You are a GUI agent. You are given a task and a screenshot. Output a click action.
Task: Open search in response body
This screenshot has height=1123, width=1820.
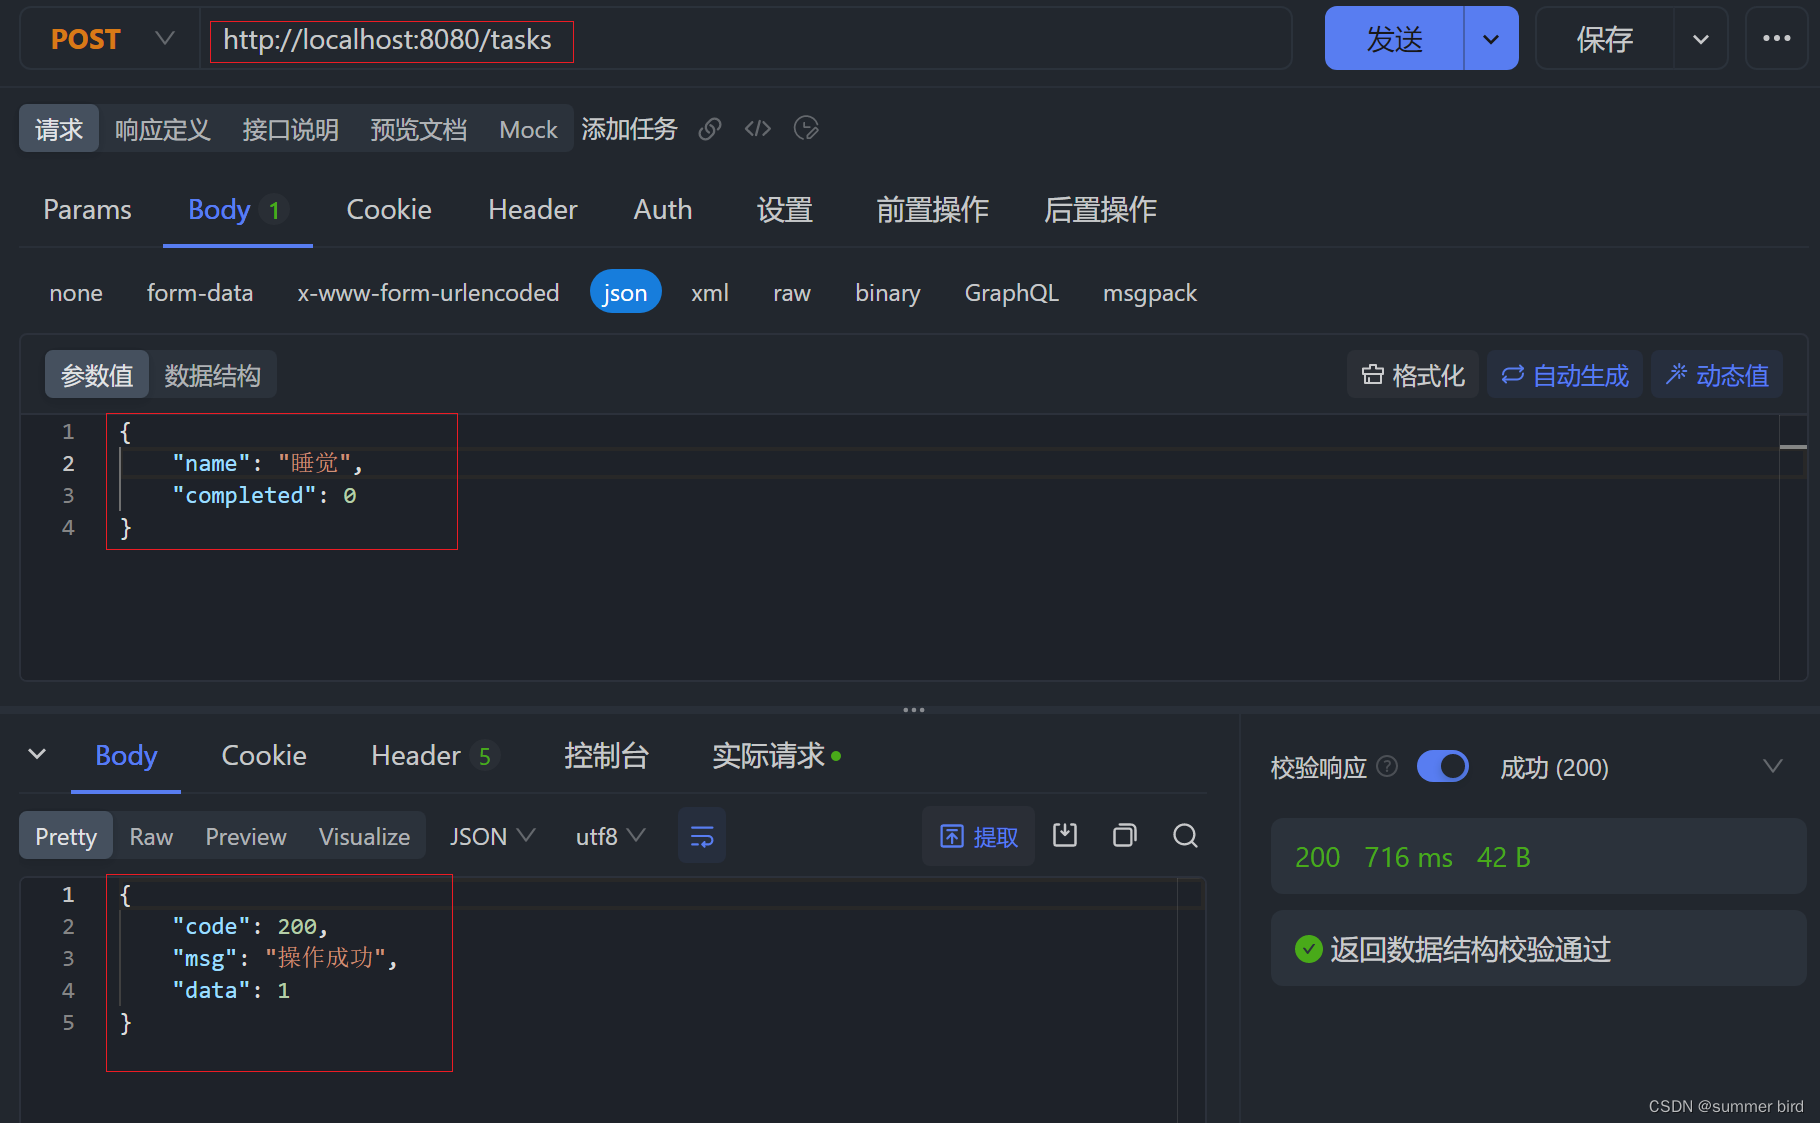1185,836
